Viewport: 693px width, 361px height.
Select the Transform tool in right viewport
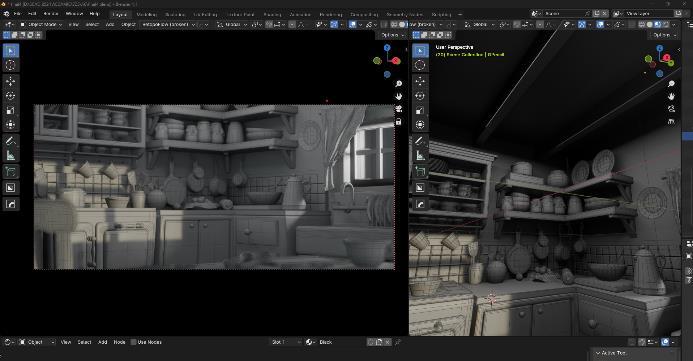point(420,125)
